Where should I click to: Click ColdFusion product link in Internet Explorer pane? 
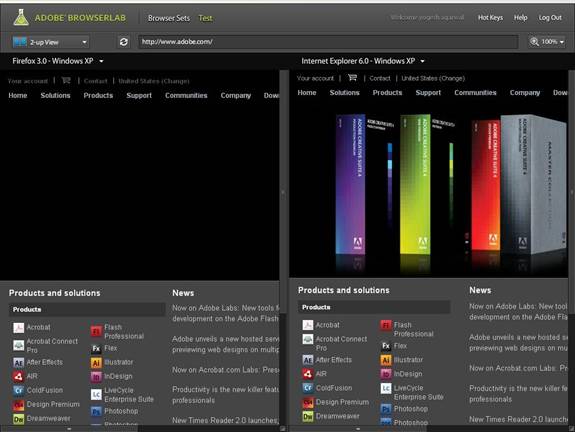pyautogui.click(x=334, y=388)
